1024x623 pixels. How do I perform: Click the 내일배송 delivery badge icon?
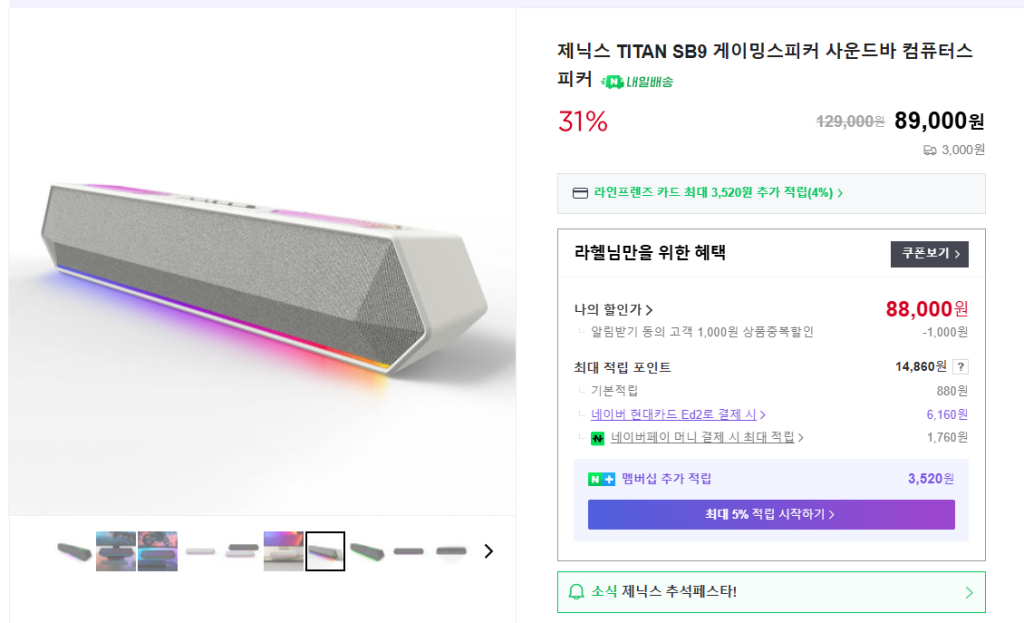[x=613, y=82]
